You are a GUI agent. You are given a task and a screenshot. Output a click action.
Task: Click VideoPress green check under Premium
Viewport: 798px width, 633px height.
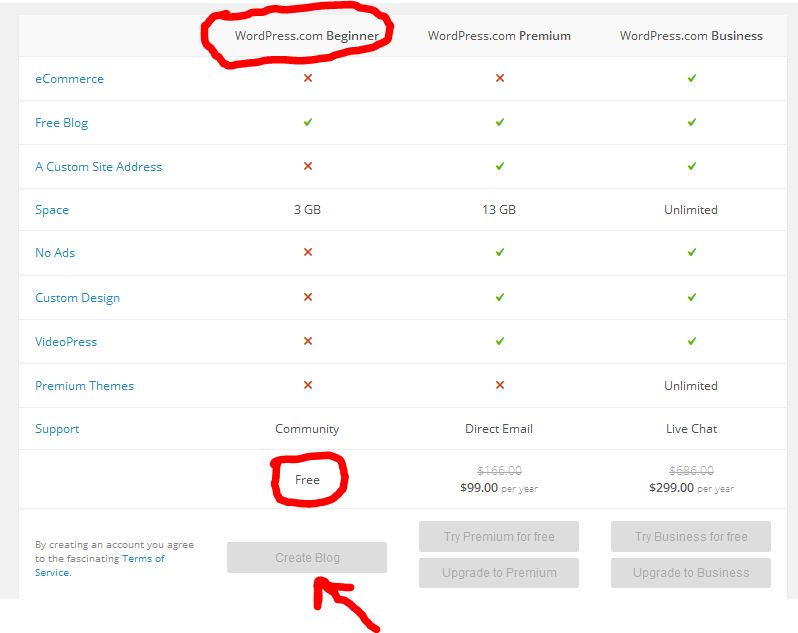(499, 341)
